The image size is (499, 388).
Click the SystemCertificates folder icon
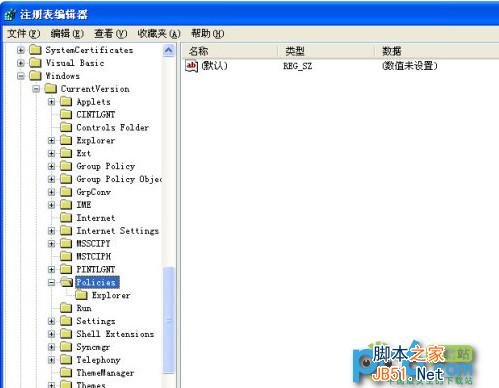(35, 50)
